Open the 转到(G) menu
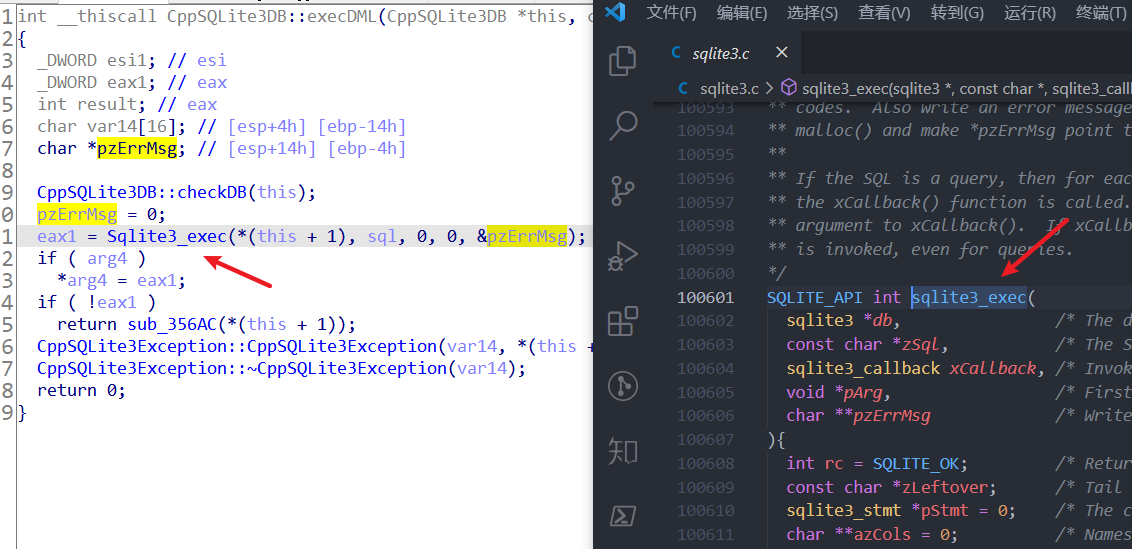 point(957,12)
